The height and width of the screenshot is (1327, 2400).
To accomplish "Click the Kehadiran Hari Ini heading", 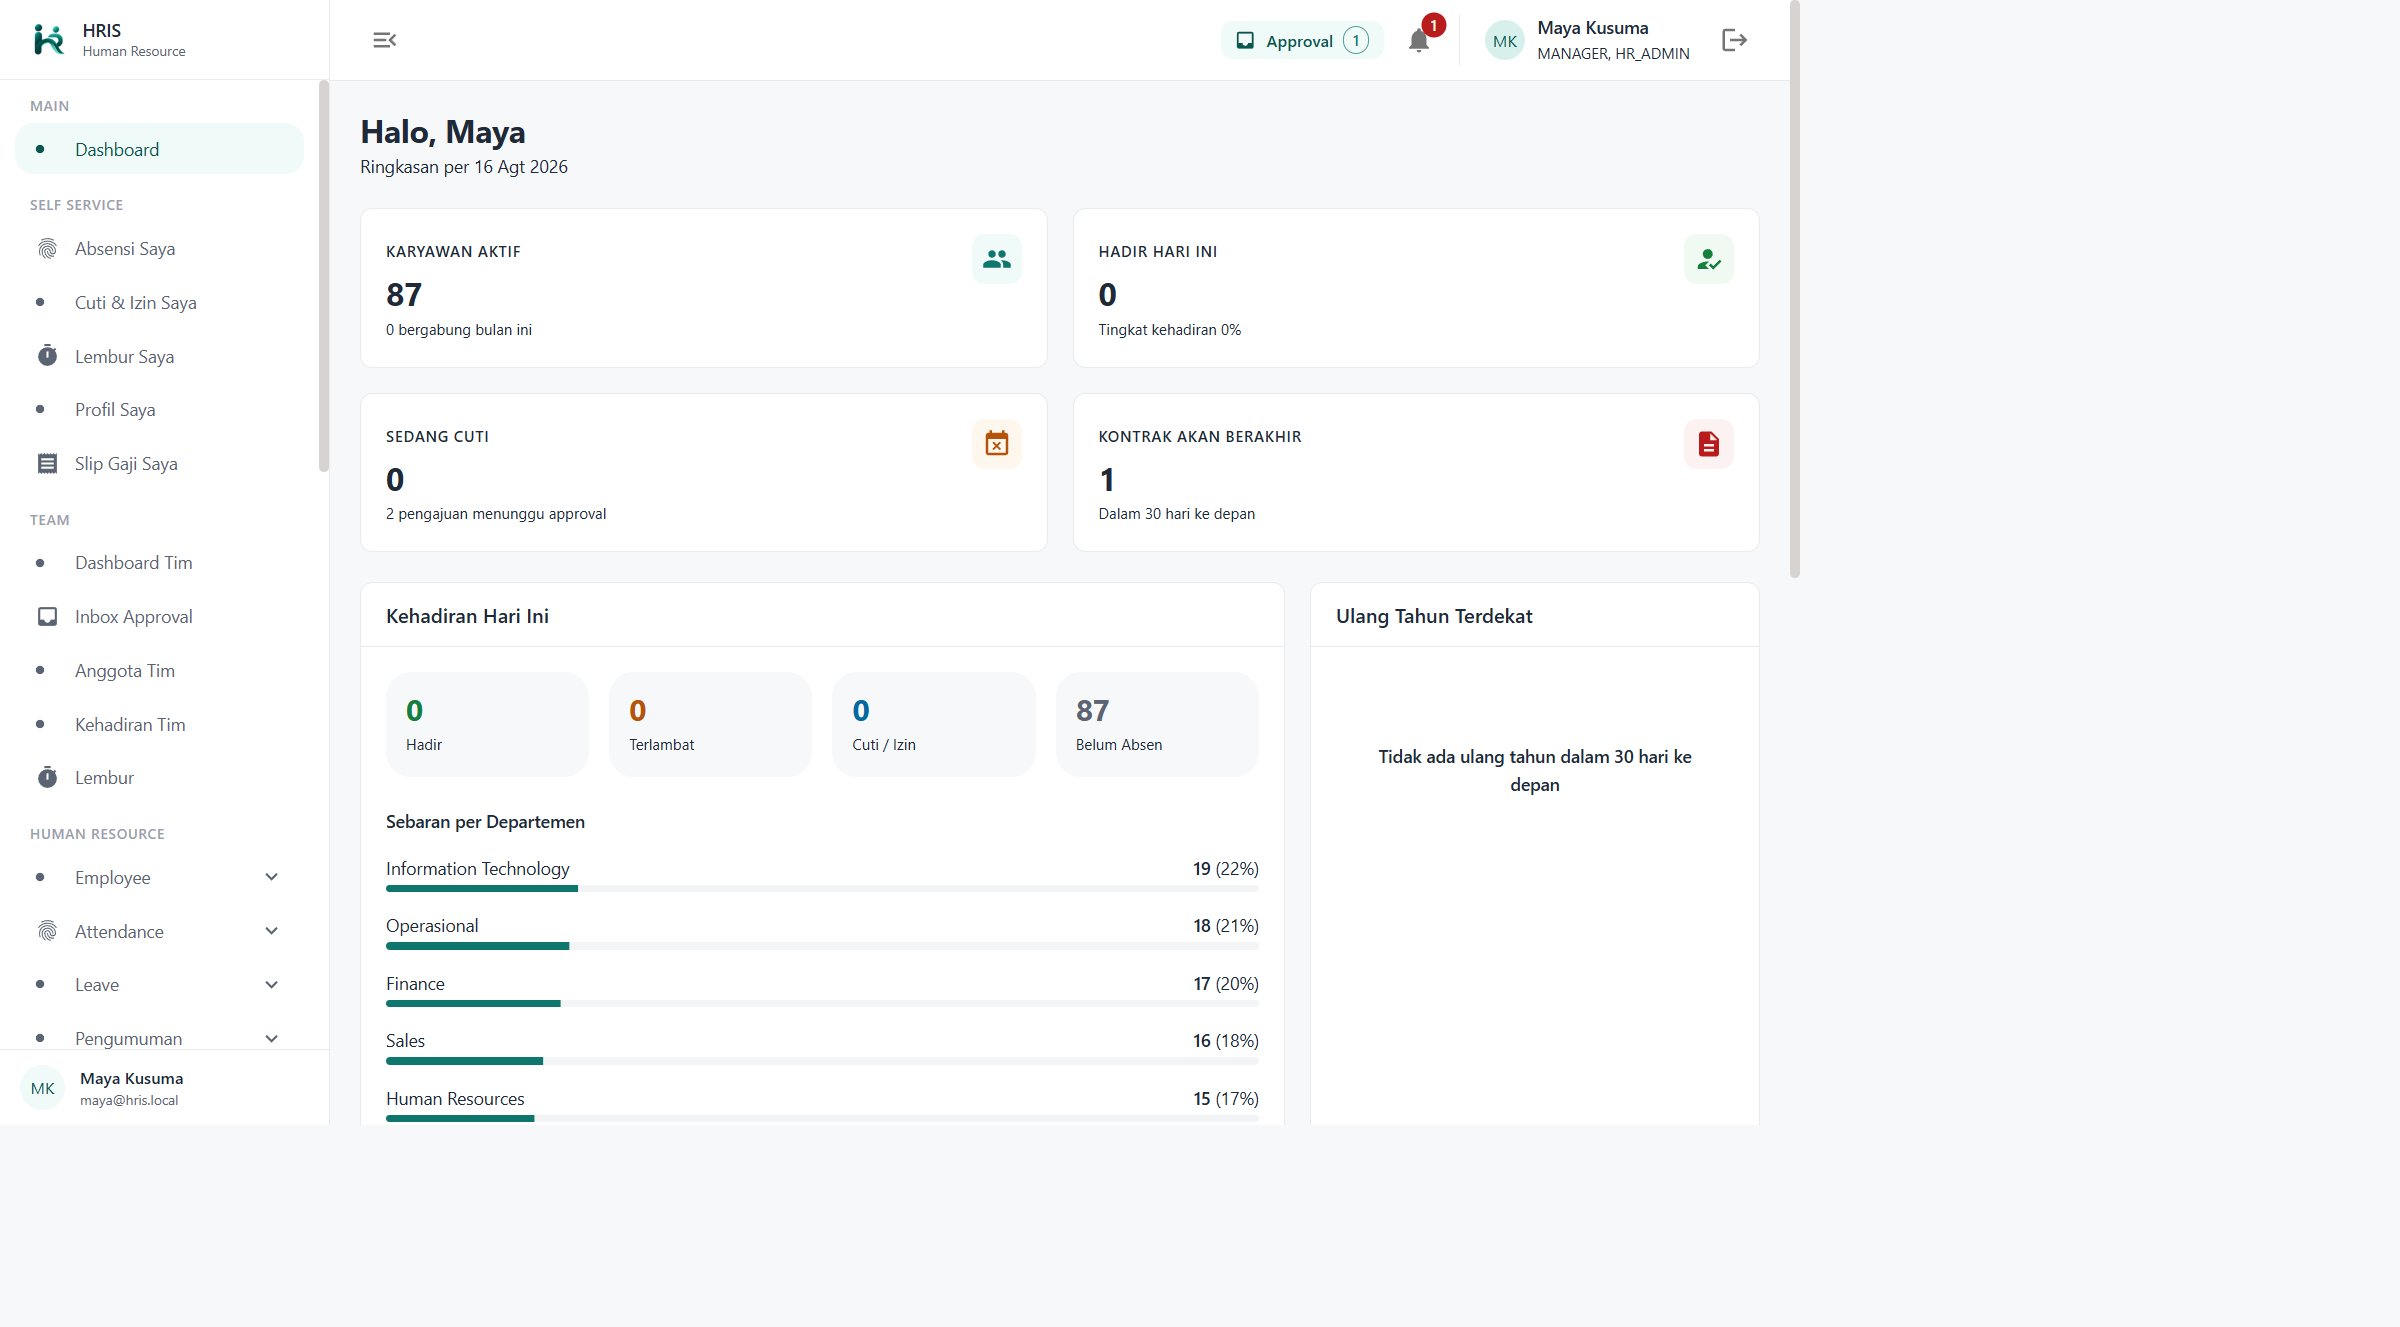I will (x=467, y=616).
